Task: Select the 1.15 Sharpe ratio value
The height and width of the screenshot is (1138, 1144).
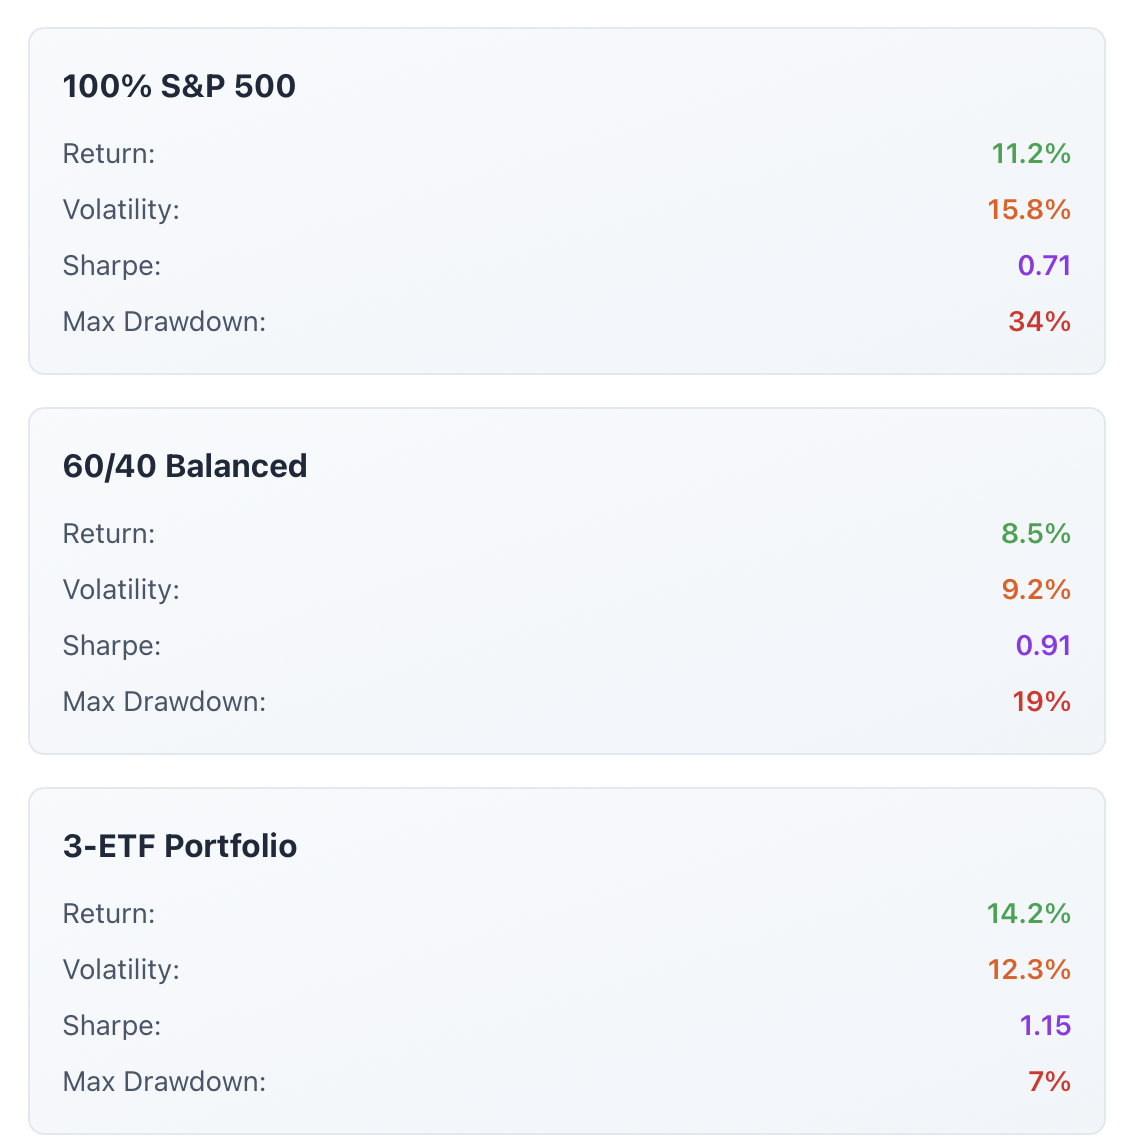Action: point(1046,1026)
